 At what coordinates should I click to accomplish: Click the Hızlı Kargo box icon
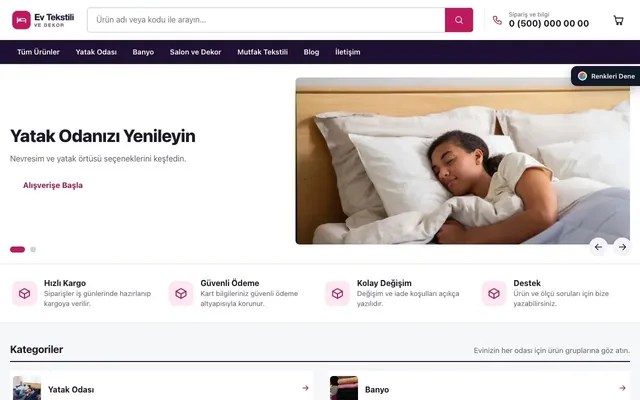click(24, 293)
